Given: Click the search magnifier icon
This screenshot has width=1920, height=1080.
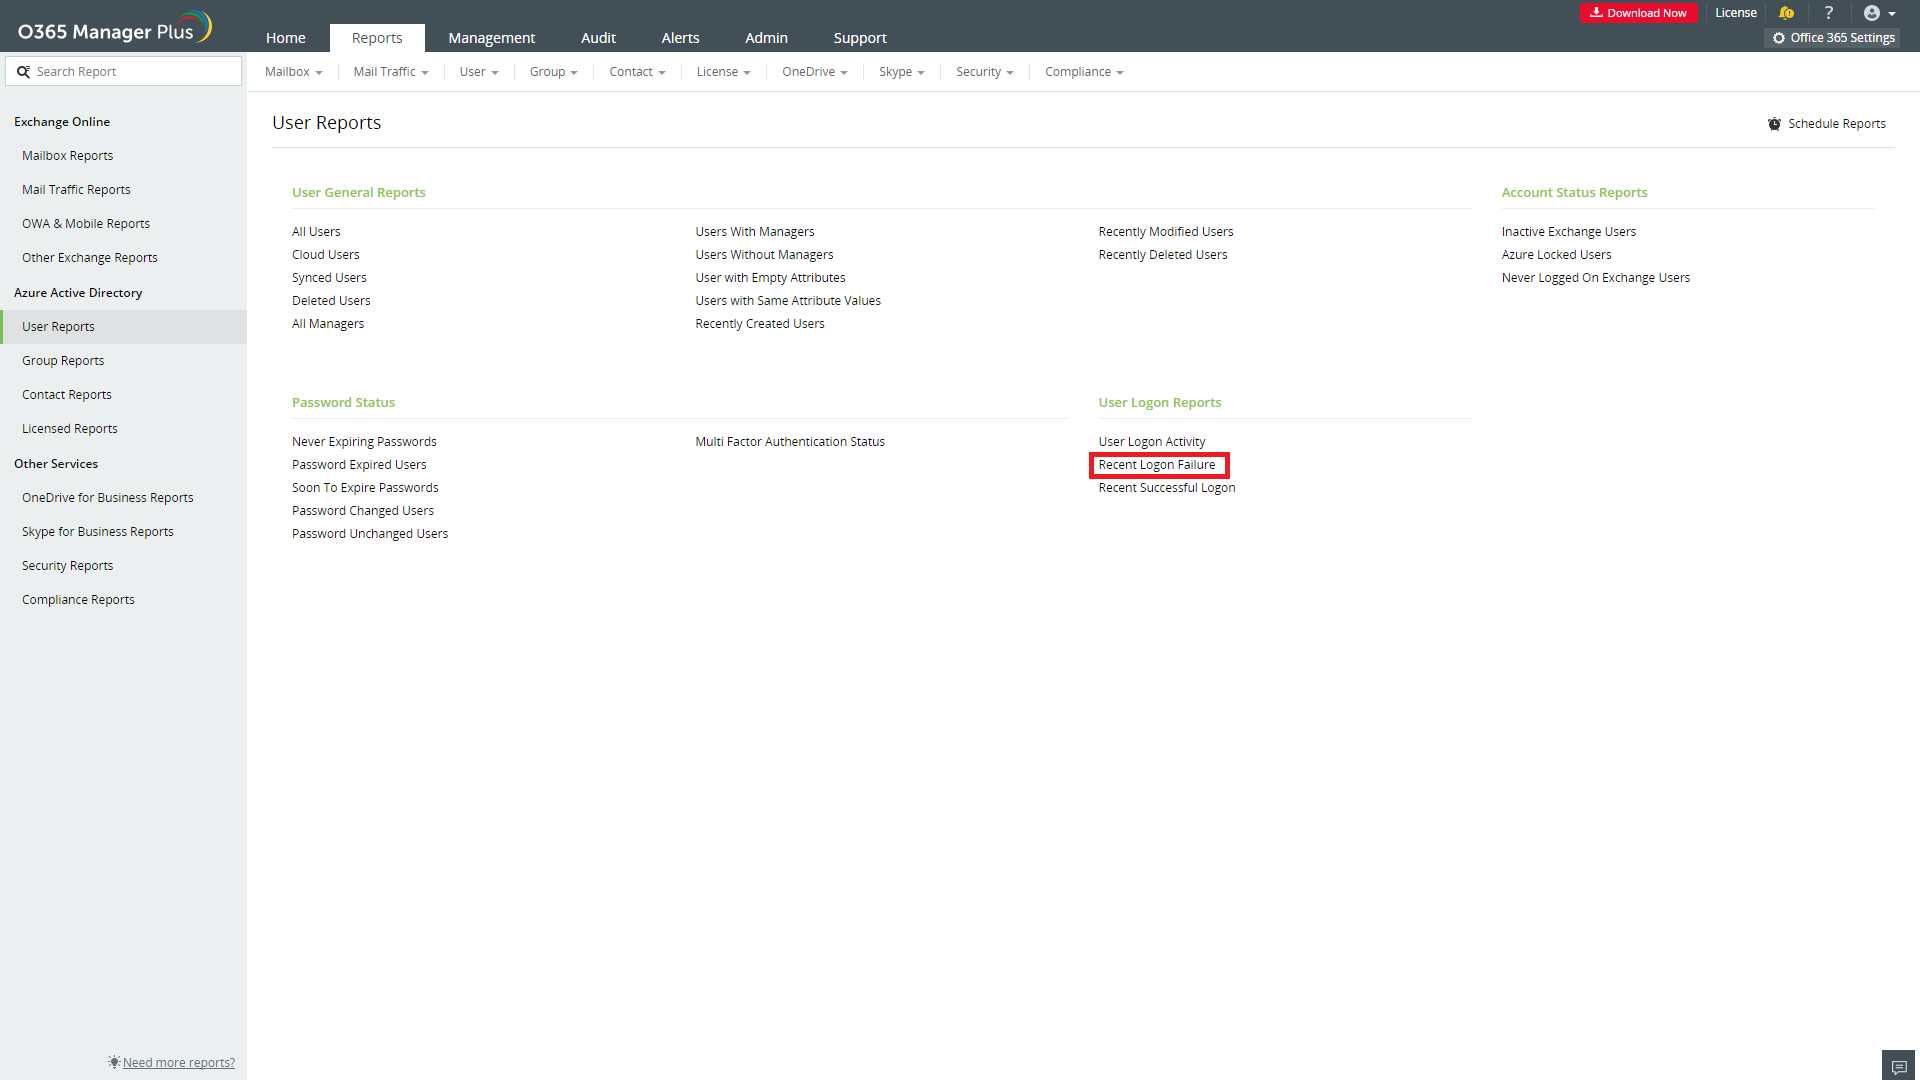Looking at the screenshot, I should click(x=24, y=72).
